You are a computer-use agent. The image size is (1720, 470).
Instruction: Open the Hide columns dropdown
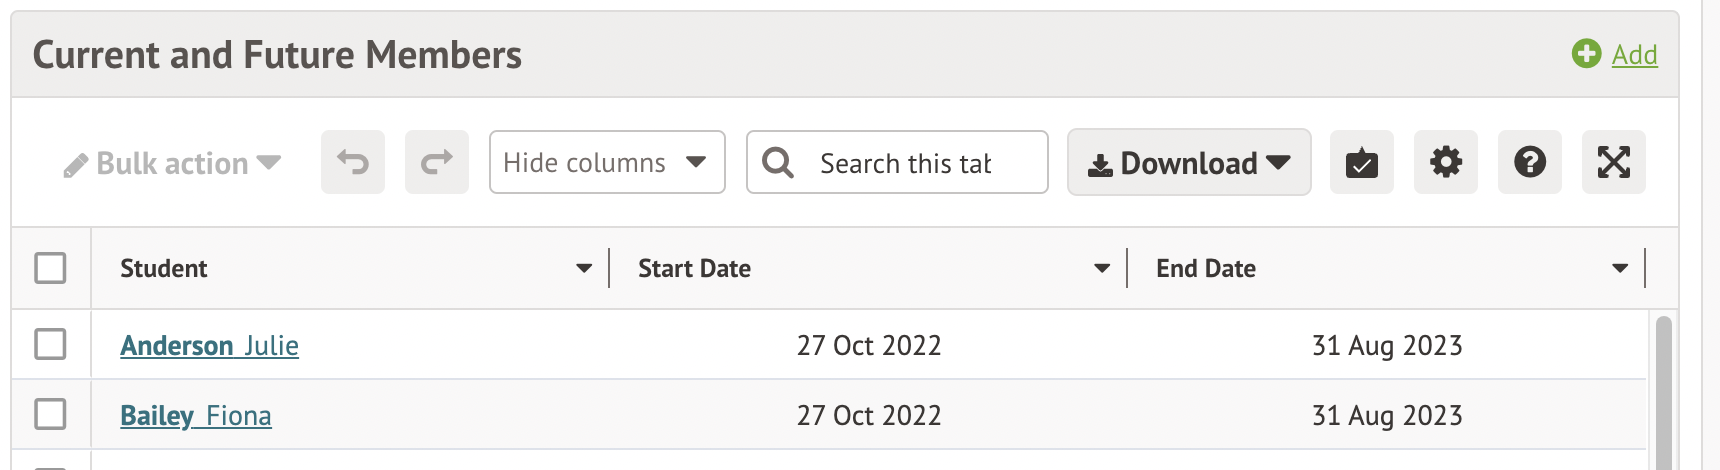point(606,162)
